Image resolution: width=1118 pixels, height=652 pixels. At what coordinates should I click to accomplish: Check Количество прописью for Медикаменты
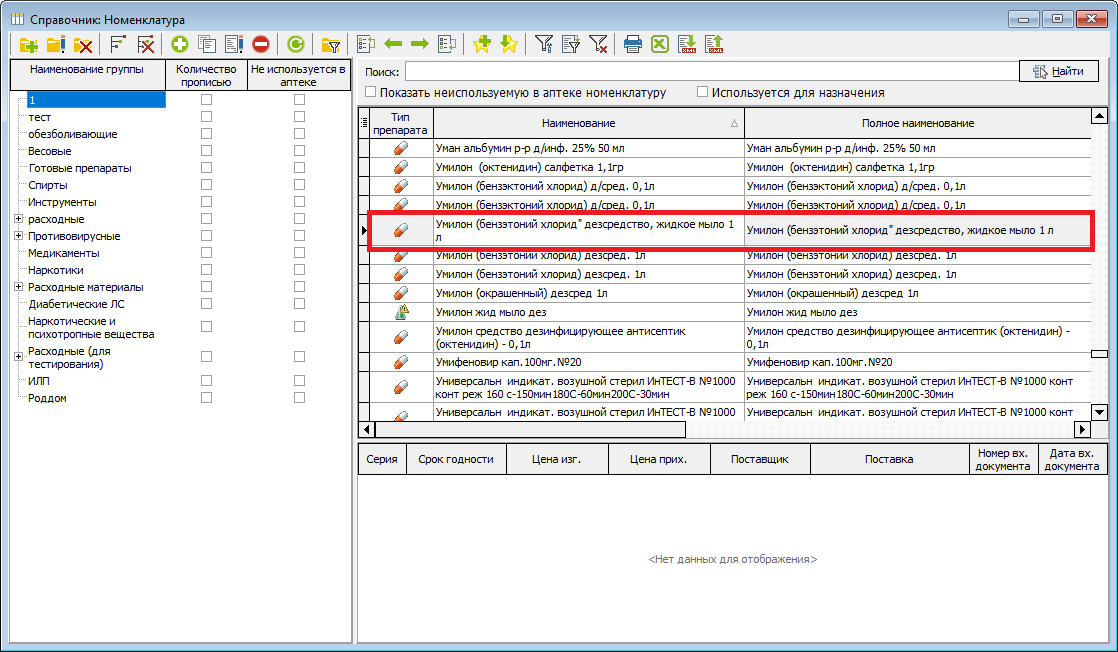tap(206, 253)
